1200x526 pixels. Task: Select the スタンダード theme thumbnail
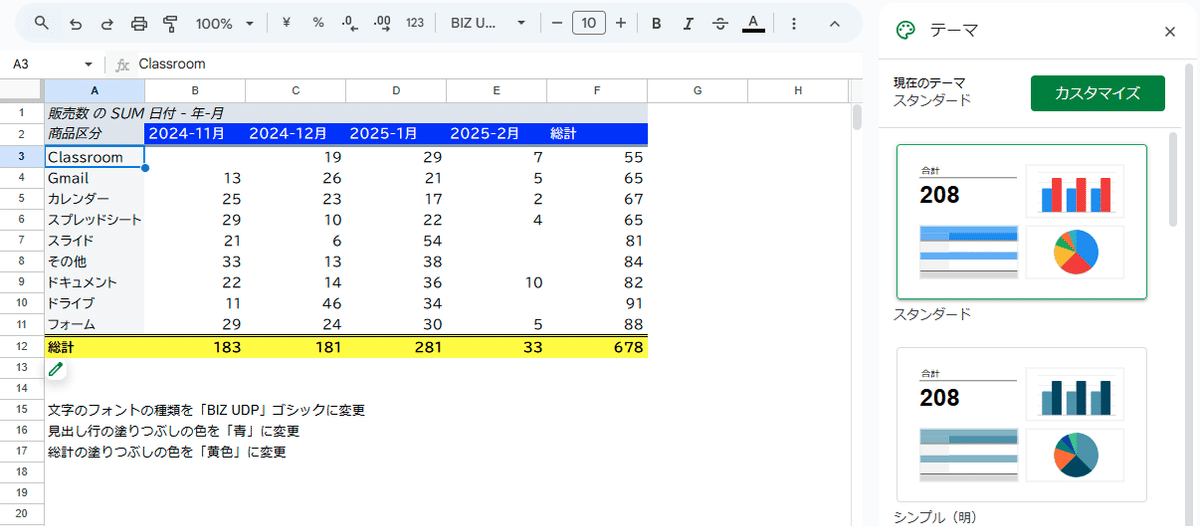pos(1022,222)
